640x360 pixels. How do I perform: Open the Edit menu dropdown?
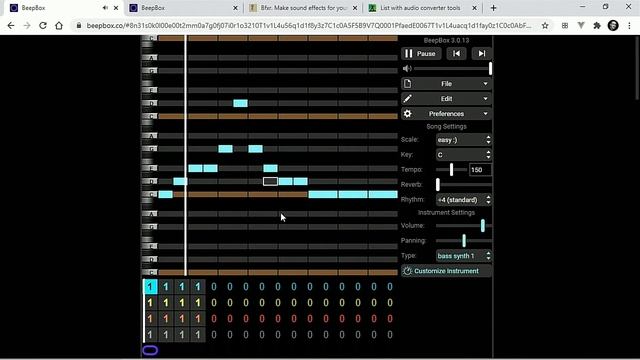(x=446, y=99)
